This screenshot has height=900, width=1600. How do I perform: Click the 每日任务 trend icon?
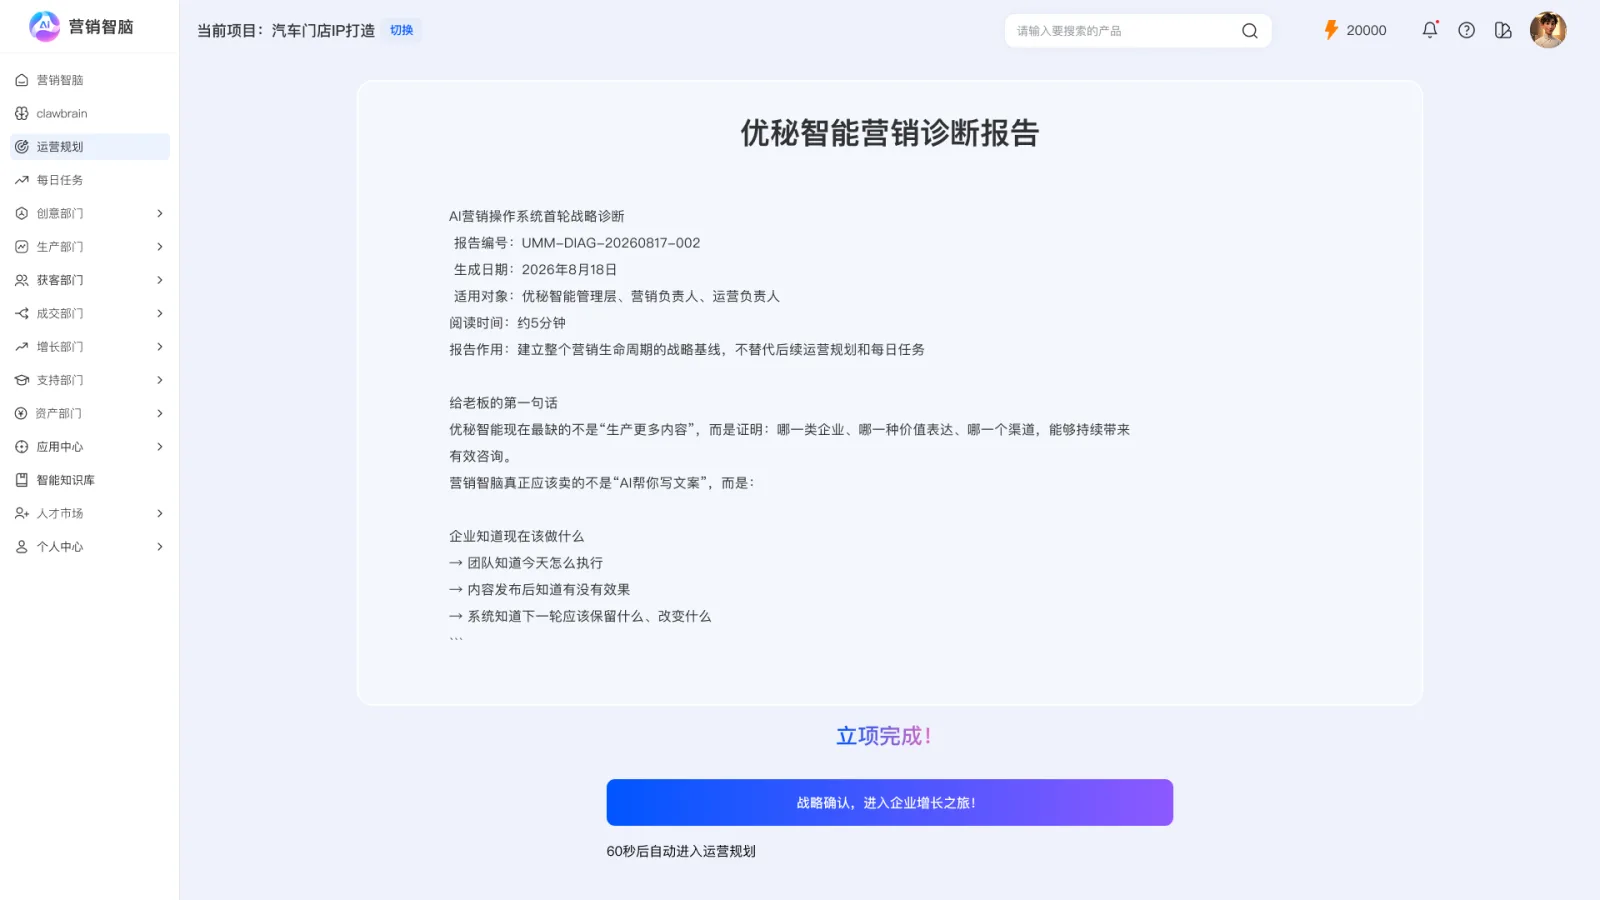[22, 180]
